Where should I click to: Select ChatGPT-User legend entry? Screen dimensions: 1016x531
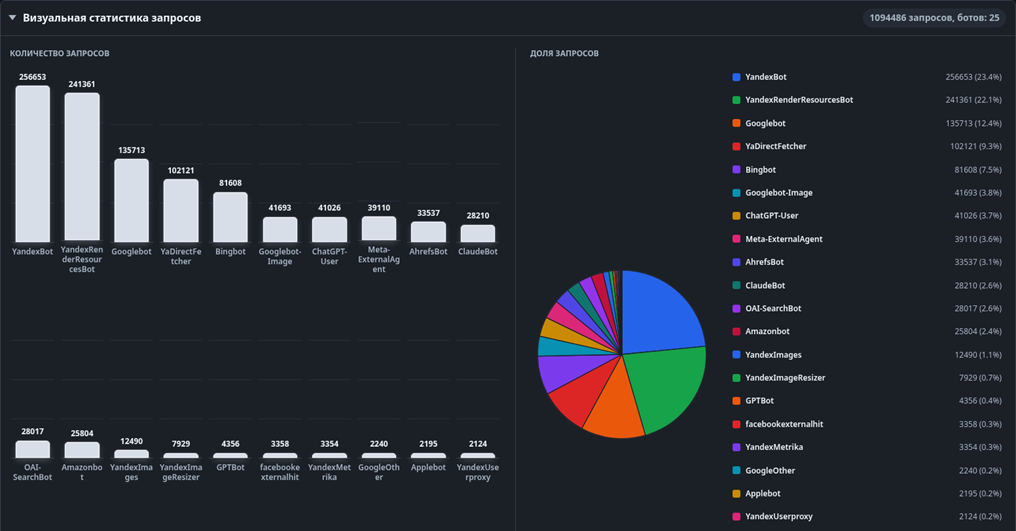click(x=867, y=216)
